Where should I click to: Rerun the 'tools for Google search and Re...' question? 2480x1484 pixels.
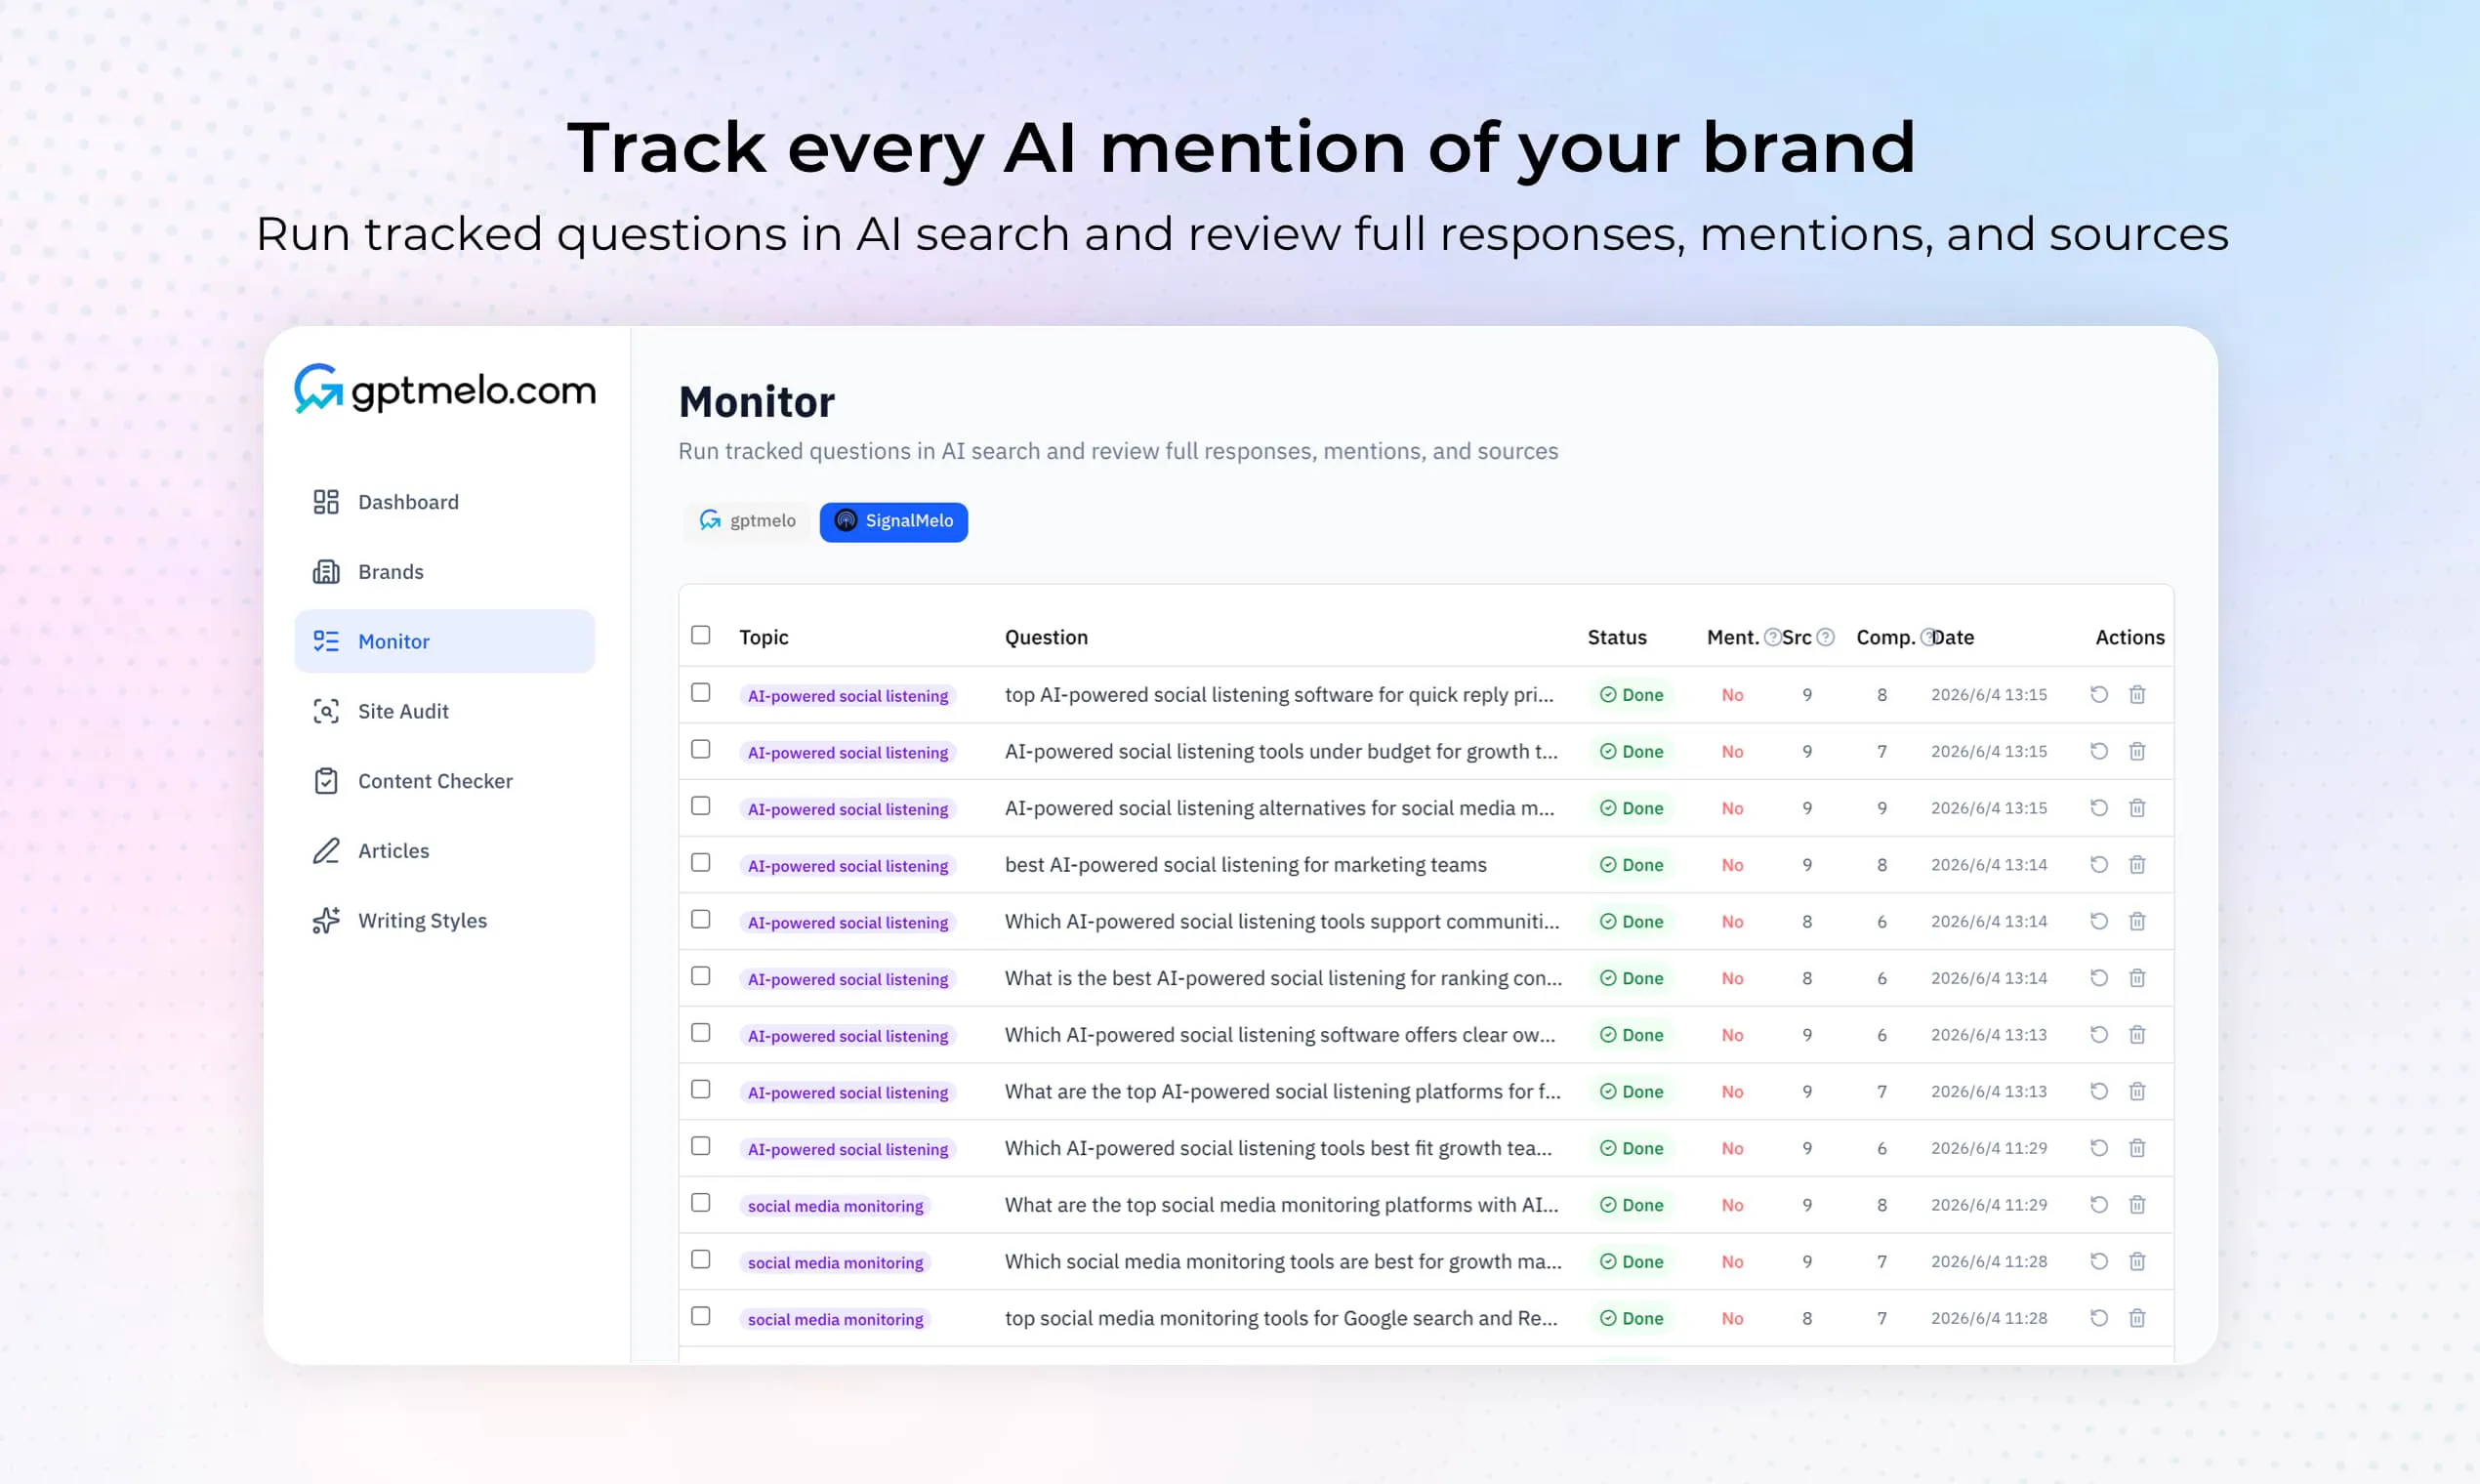pos(2099,1318)
